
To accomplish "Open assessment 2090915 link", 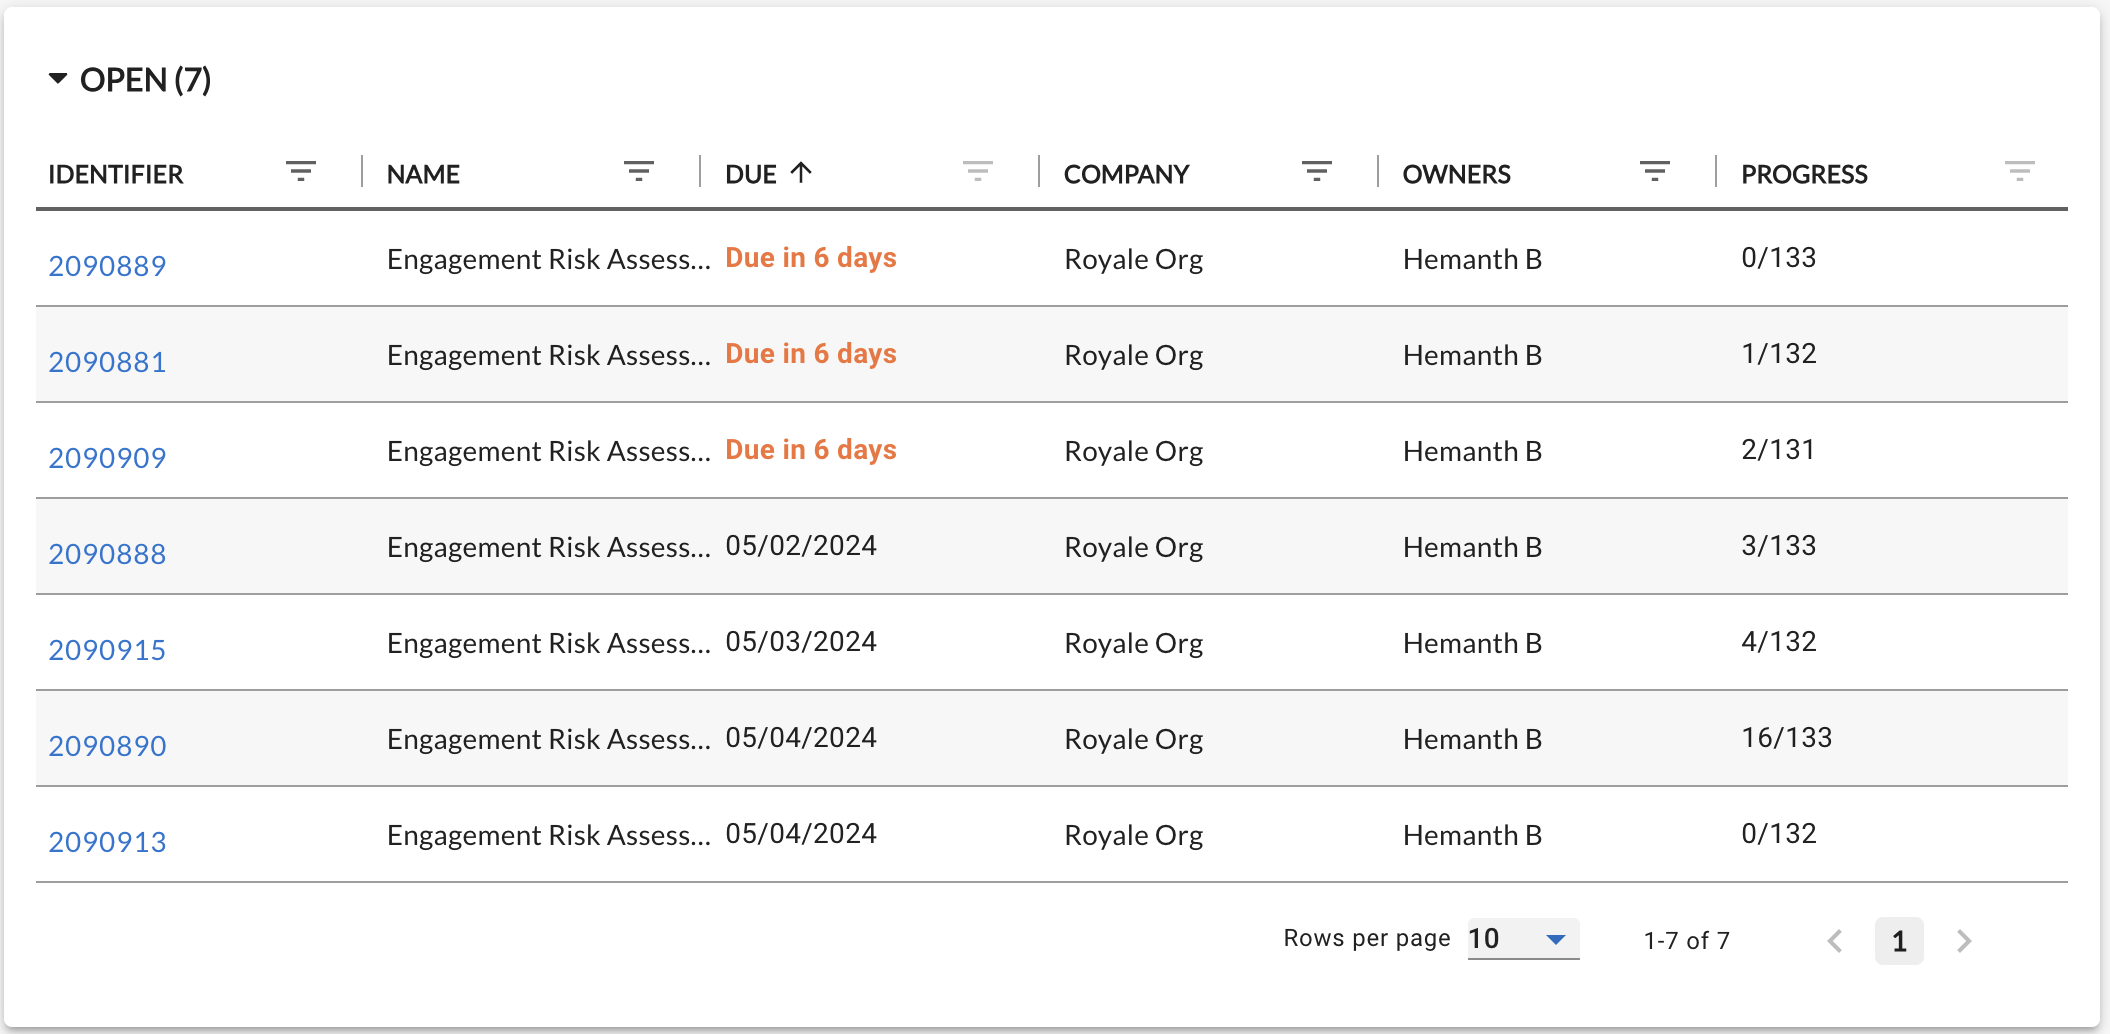I will point(107,650).
